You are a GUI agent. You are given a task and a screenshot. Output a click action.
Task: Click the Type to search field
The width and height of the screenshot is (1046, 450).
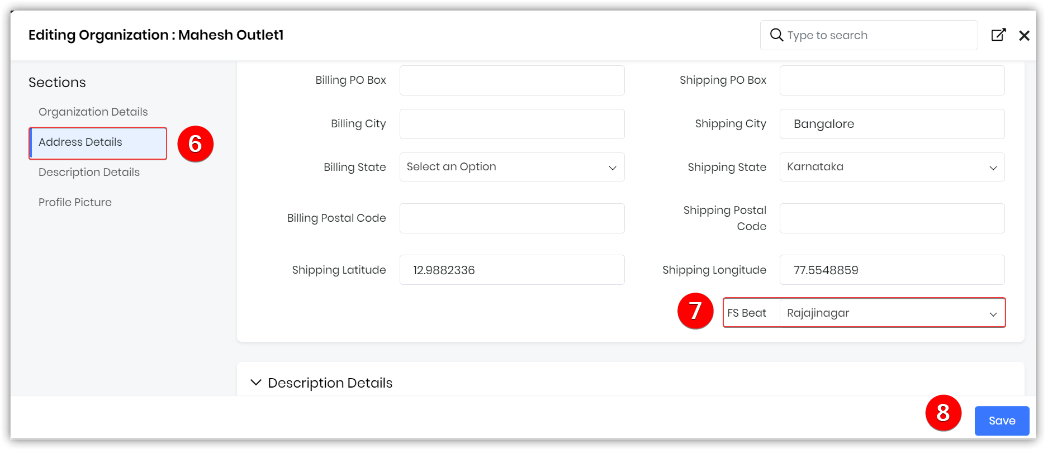[x=877, y=35]
